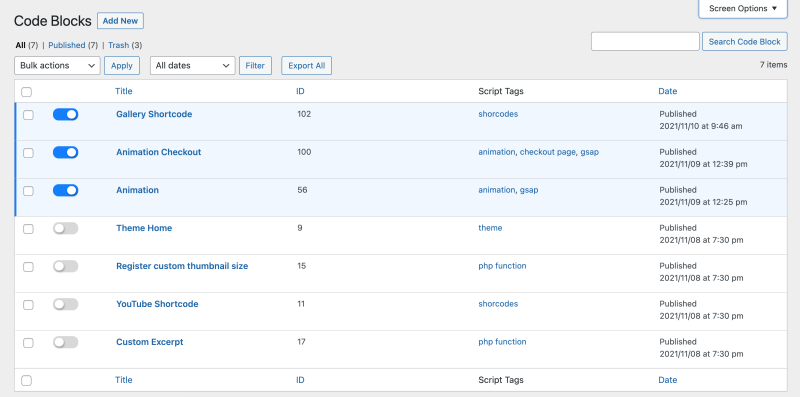The image size is (800, 397).
Task: Open the All dates filter dropdown
Action: (192, 65)
